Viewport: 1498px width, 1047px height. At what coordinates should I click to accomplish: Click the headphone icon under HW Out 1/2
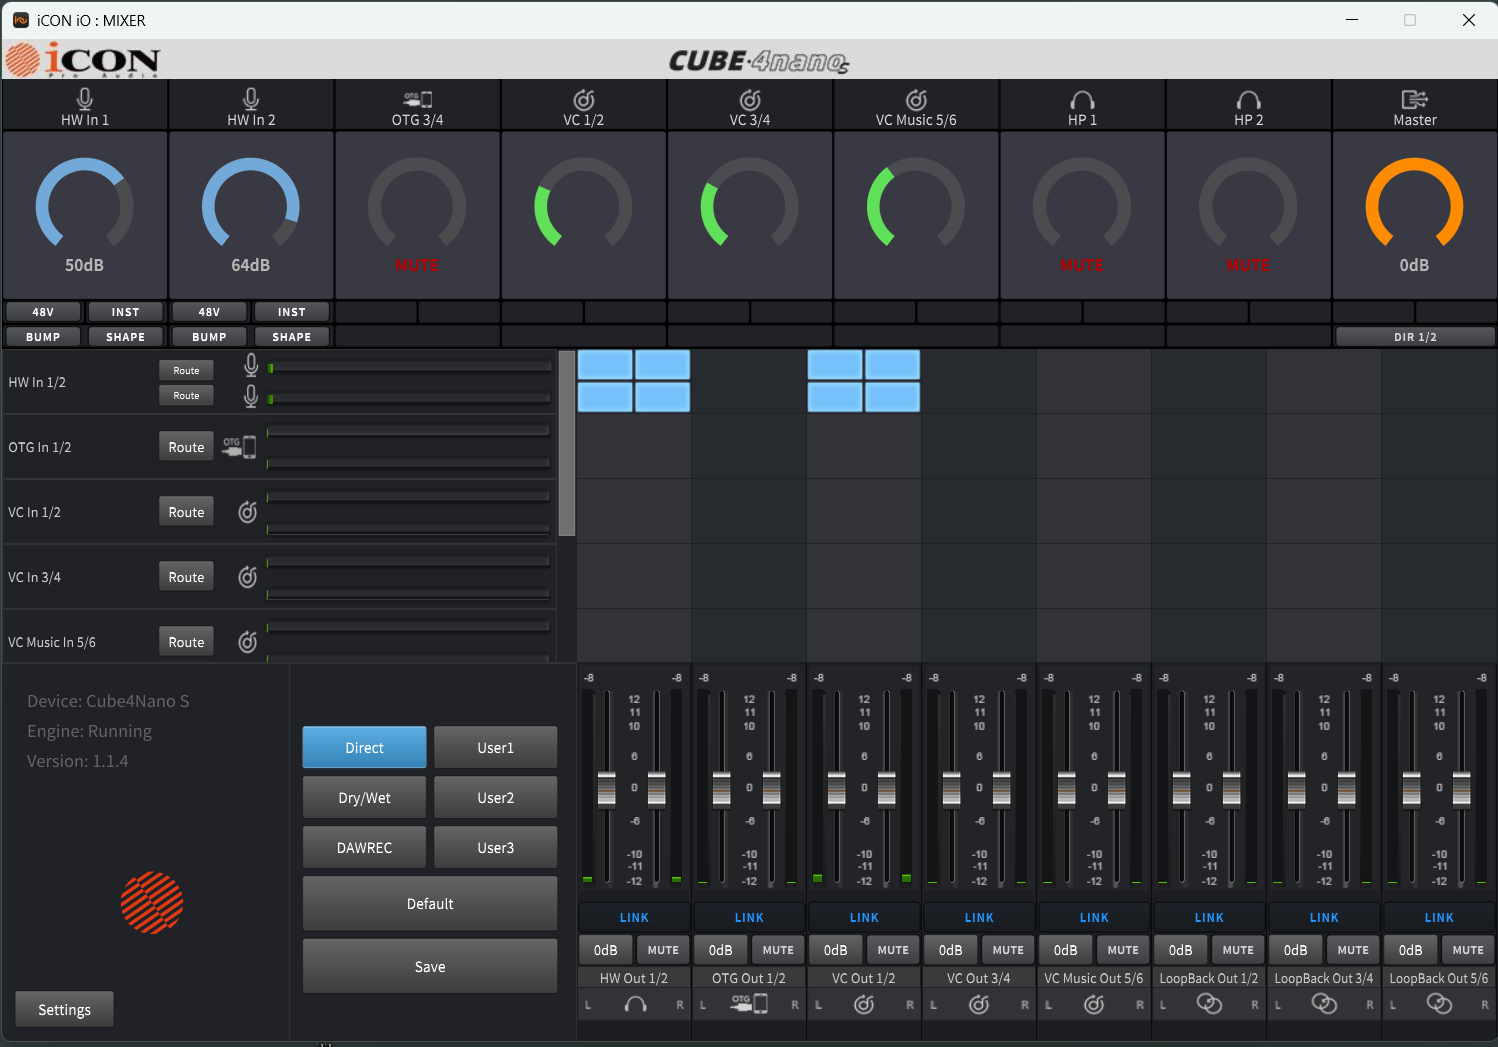click(635, 1004)
